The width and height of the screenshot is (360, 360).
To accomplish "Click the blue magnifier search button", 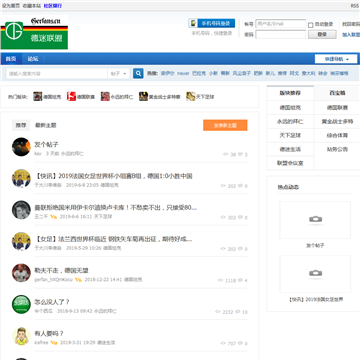I will (x=138, y=73).
